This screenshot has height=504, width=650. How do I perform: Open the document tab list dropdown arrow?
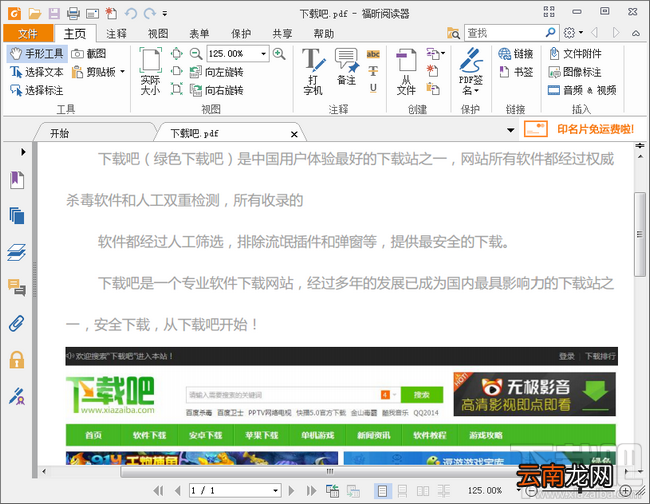(x=511, y=130)
